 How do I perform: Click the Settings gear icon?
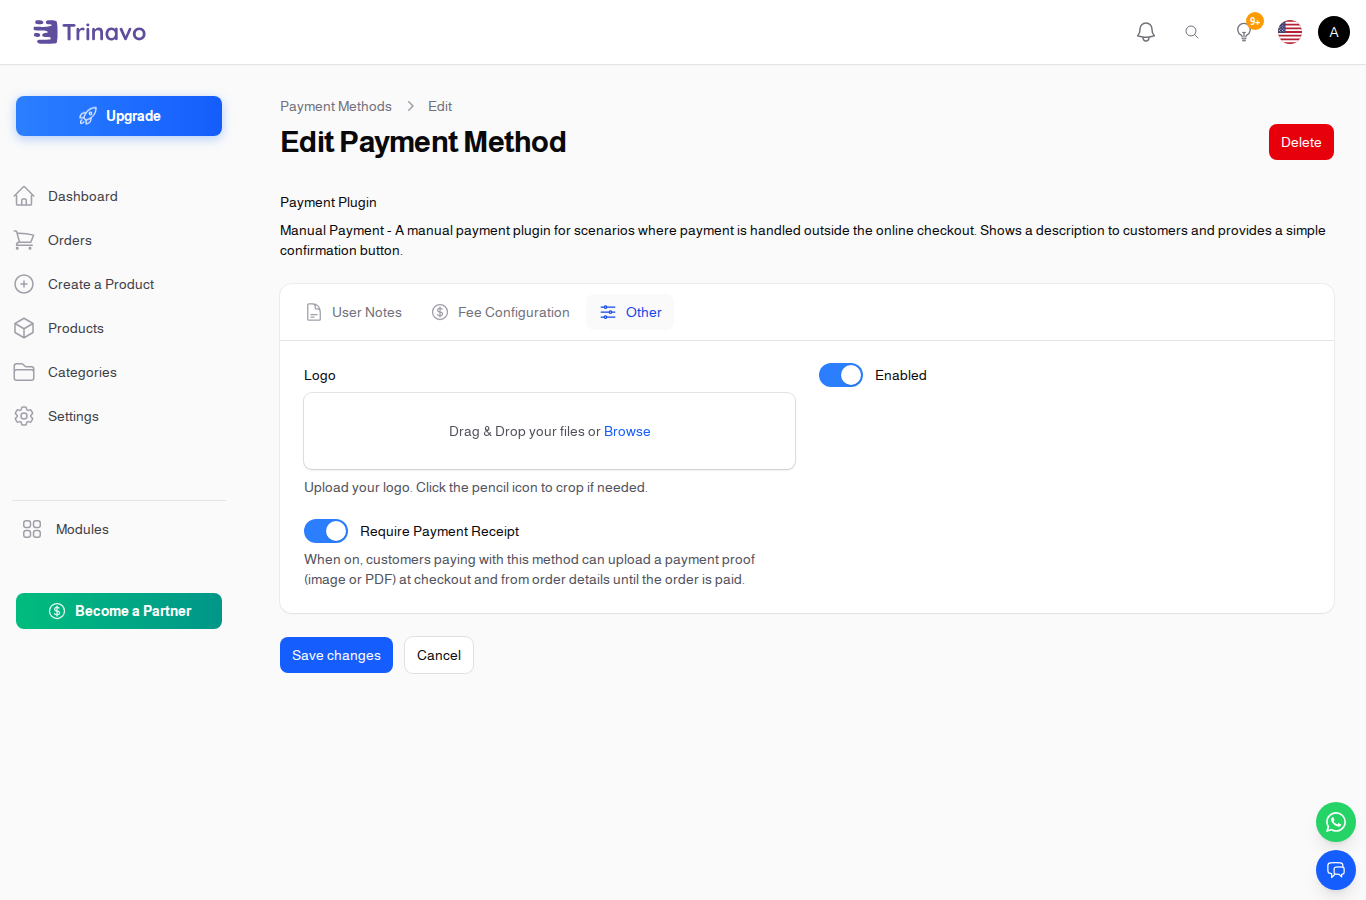pyautogui.click(x=24, y=416)
